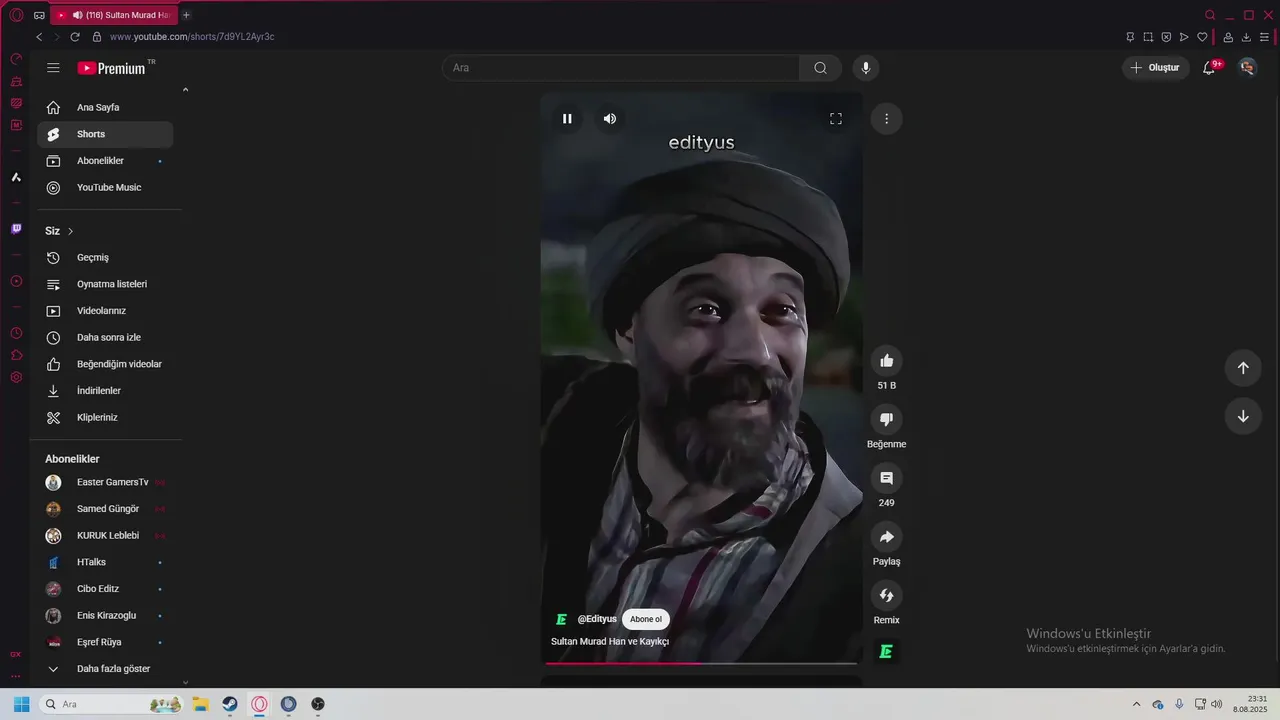Mute the Short using the speaker icon
Screen dimensions: 1280x720
tap(610, 119)
